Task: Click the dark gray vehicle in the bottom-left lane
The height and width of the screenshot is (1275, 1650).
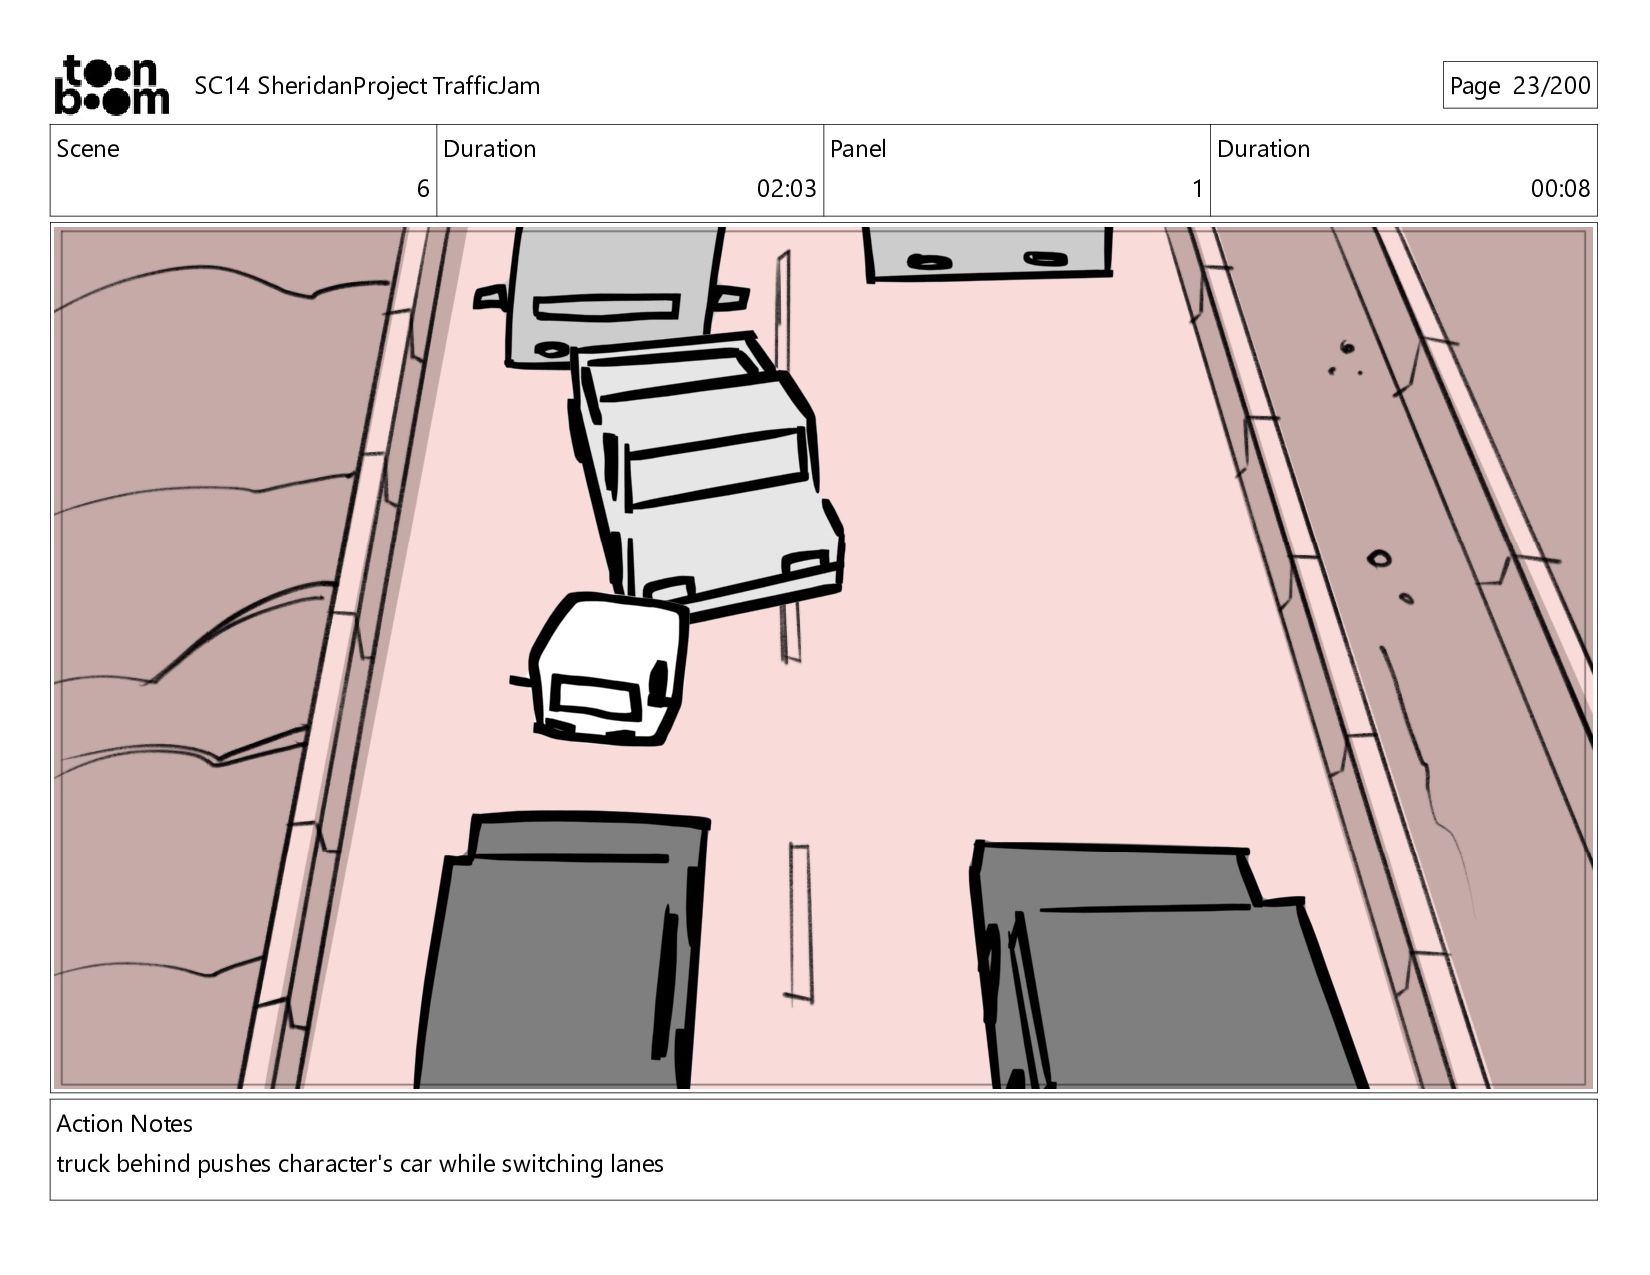Action: point(563,951)
